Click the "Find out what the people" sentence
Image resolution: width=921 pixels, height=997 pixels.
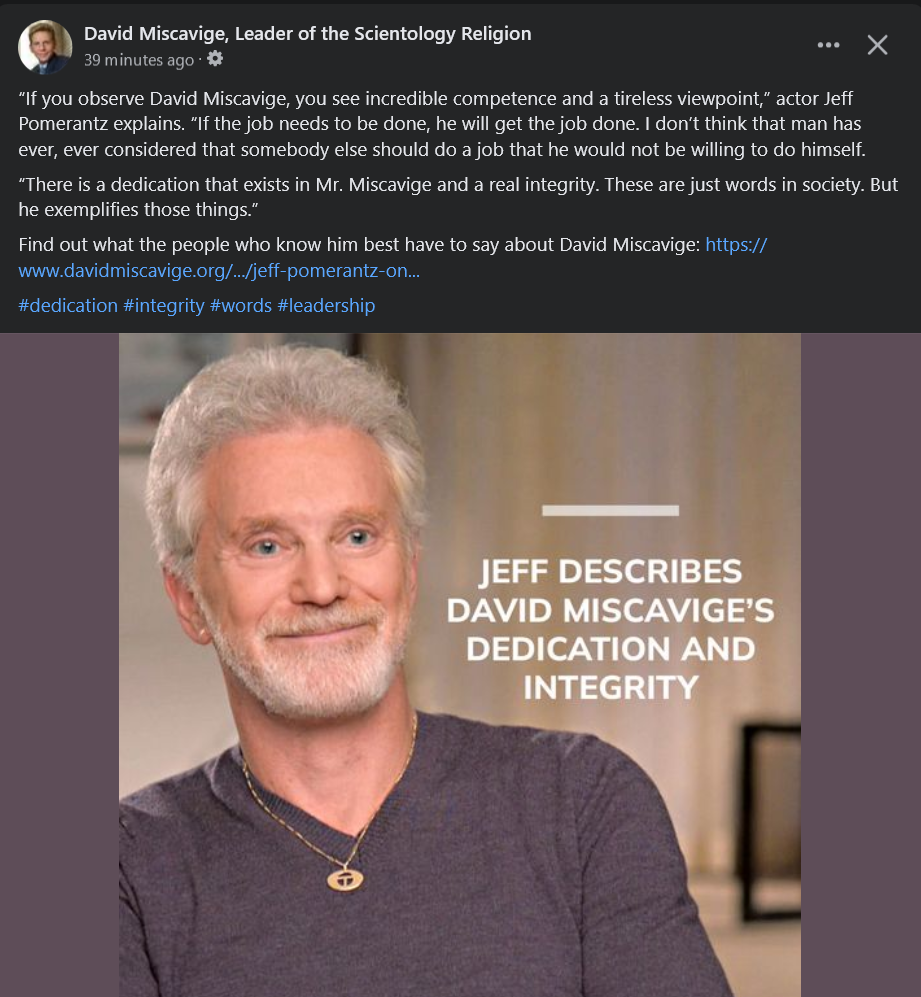(x=359, y=245)
